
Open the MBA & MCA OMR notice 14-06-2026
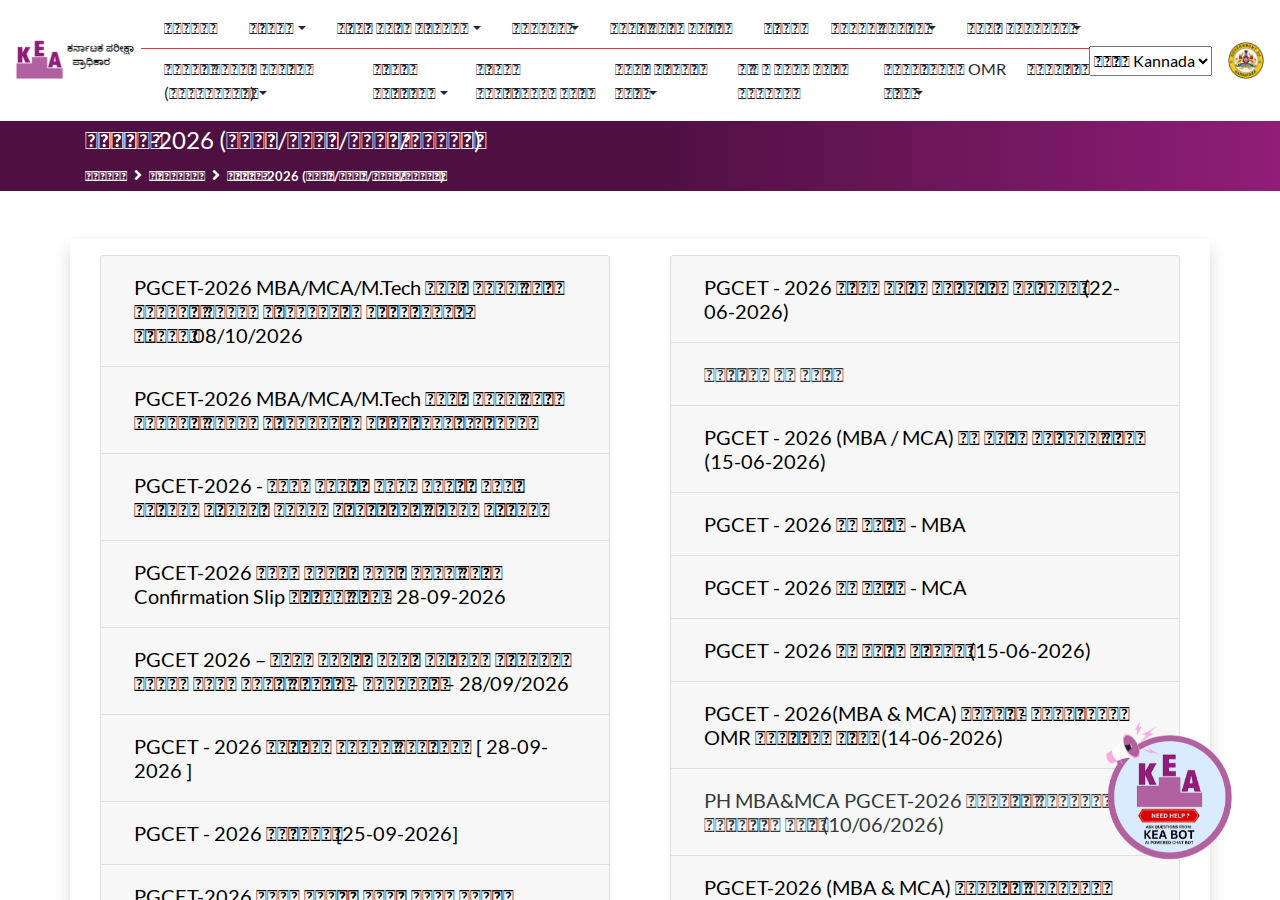tap(925, 725)
